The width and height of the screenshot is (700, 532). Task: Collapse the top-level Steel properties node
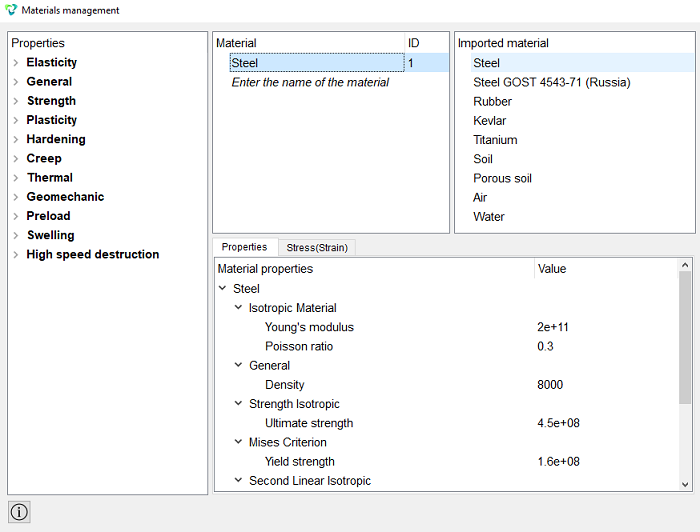click(222, 288)
